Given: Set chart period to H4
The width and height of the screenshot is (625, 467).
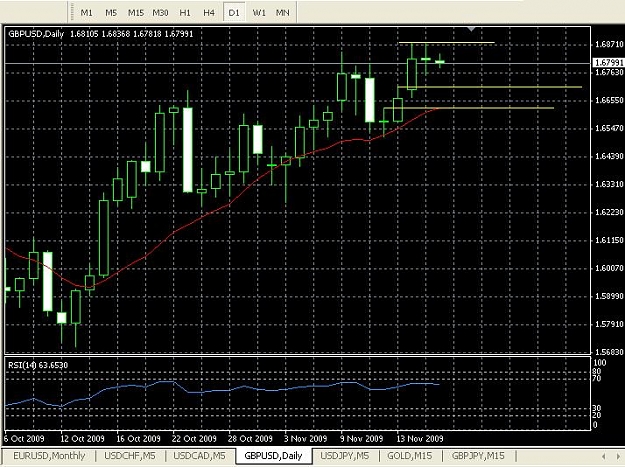Looking at the screenshot, I should (x=209, y=13).
